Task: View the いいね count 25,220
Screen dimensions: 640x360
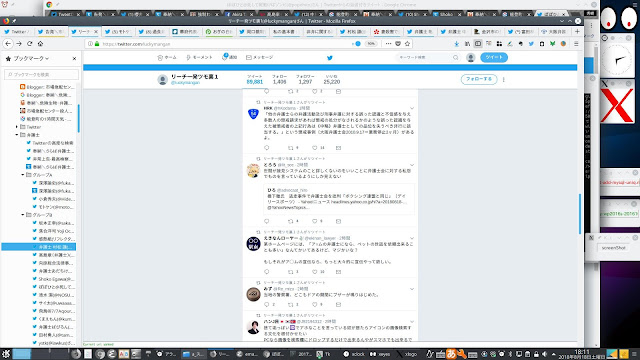Action: (x=331, y=80)
